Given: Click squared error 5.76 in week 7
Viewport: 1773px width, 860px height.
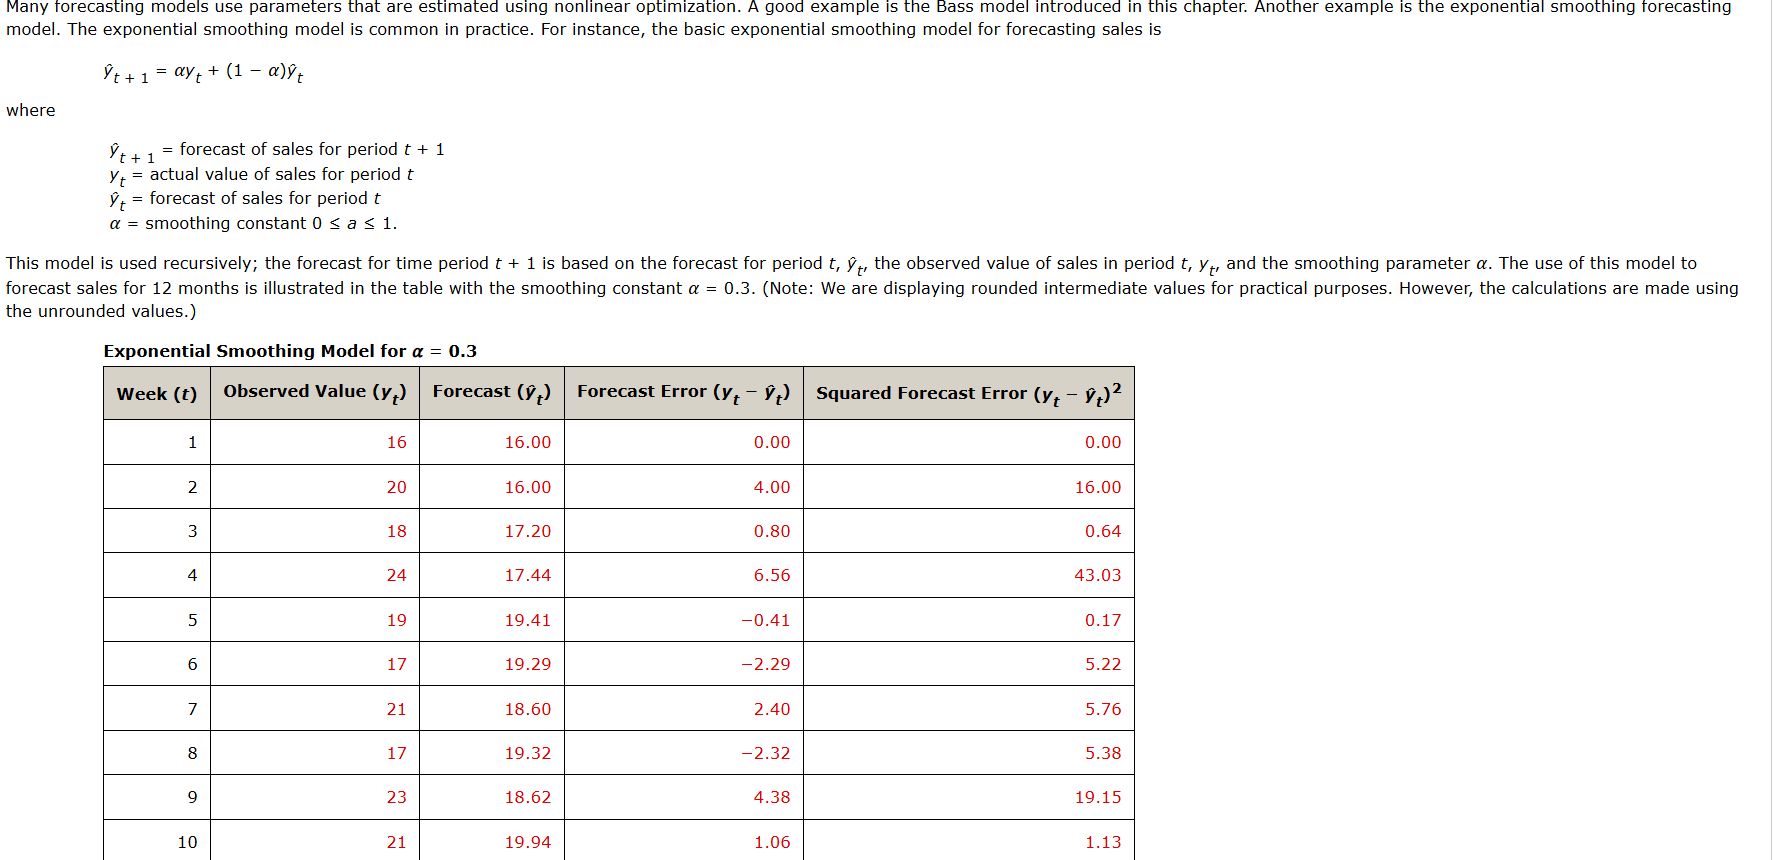Looking at the screenshot, I should 1103,709.
